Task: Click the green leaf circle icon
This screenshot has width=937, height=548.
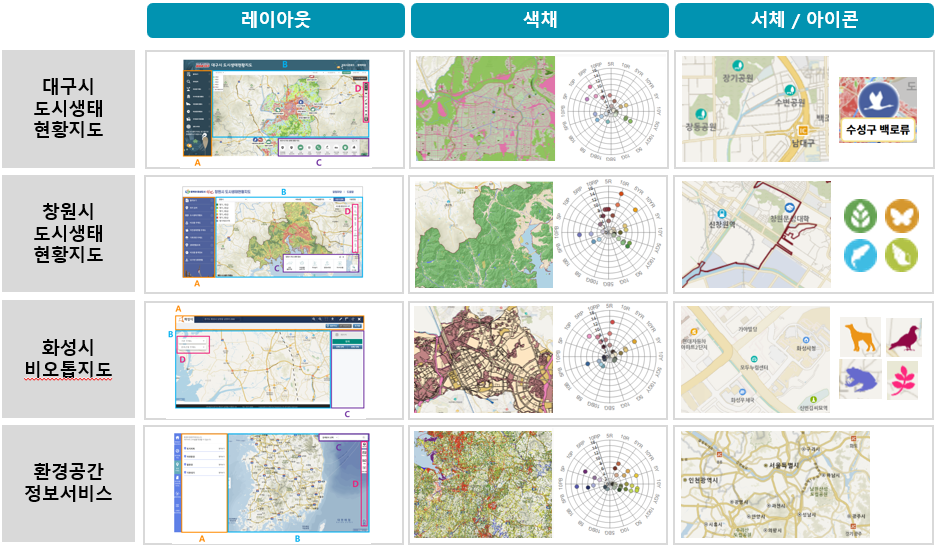Action: click(859, 215)
